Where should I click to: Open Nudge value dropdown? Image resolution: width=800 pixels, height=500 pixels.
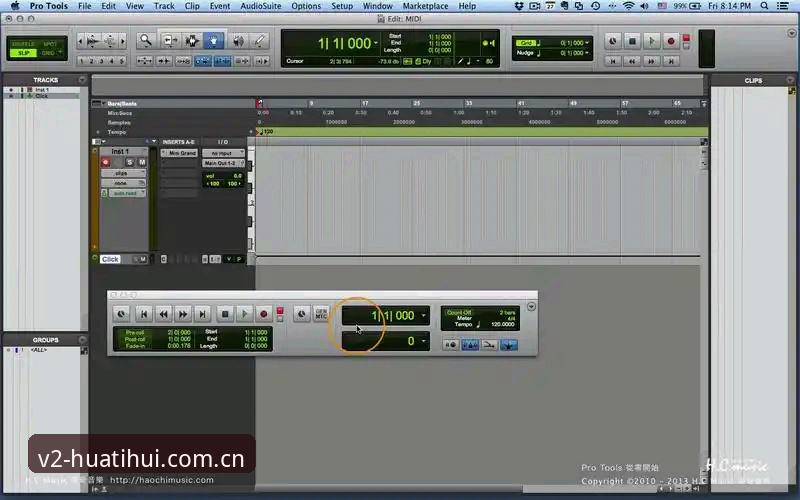pos(587,53)
